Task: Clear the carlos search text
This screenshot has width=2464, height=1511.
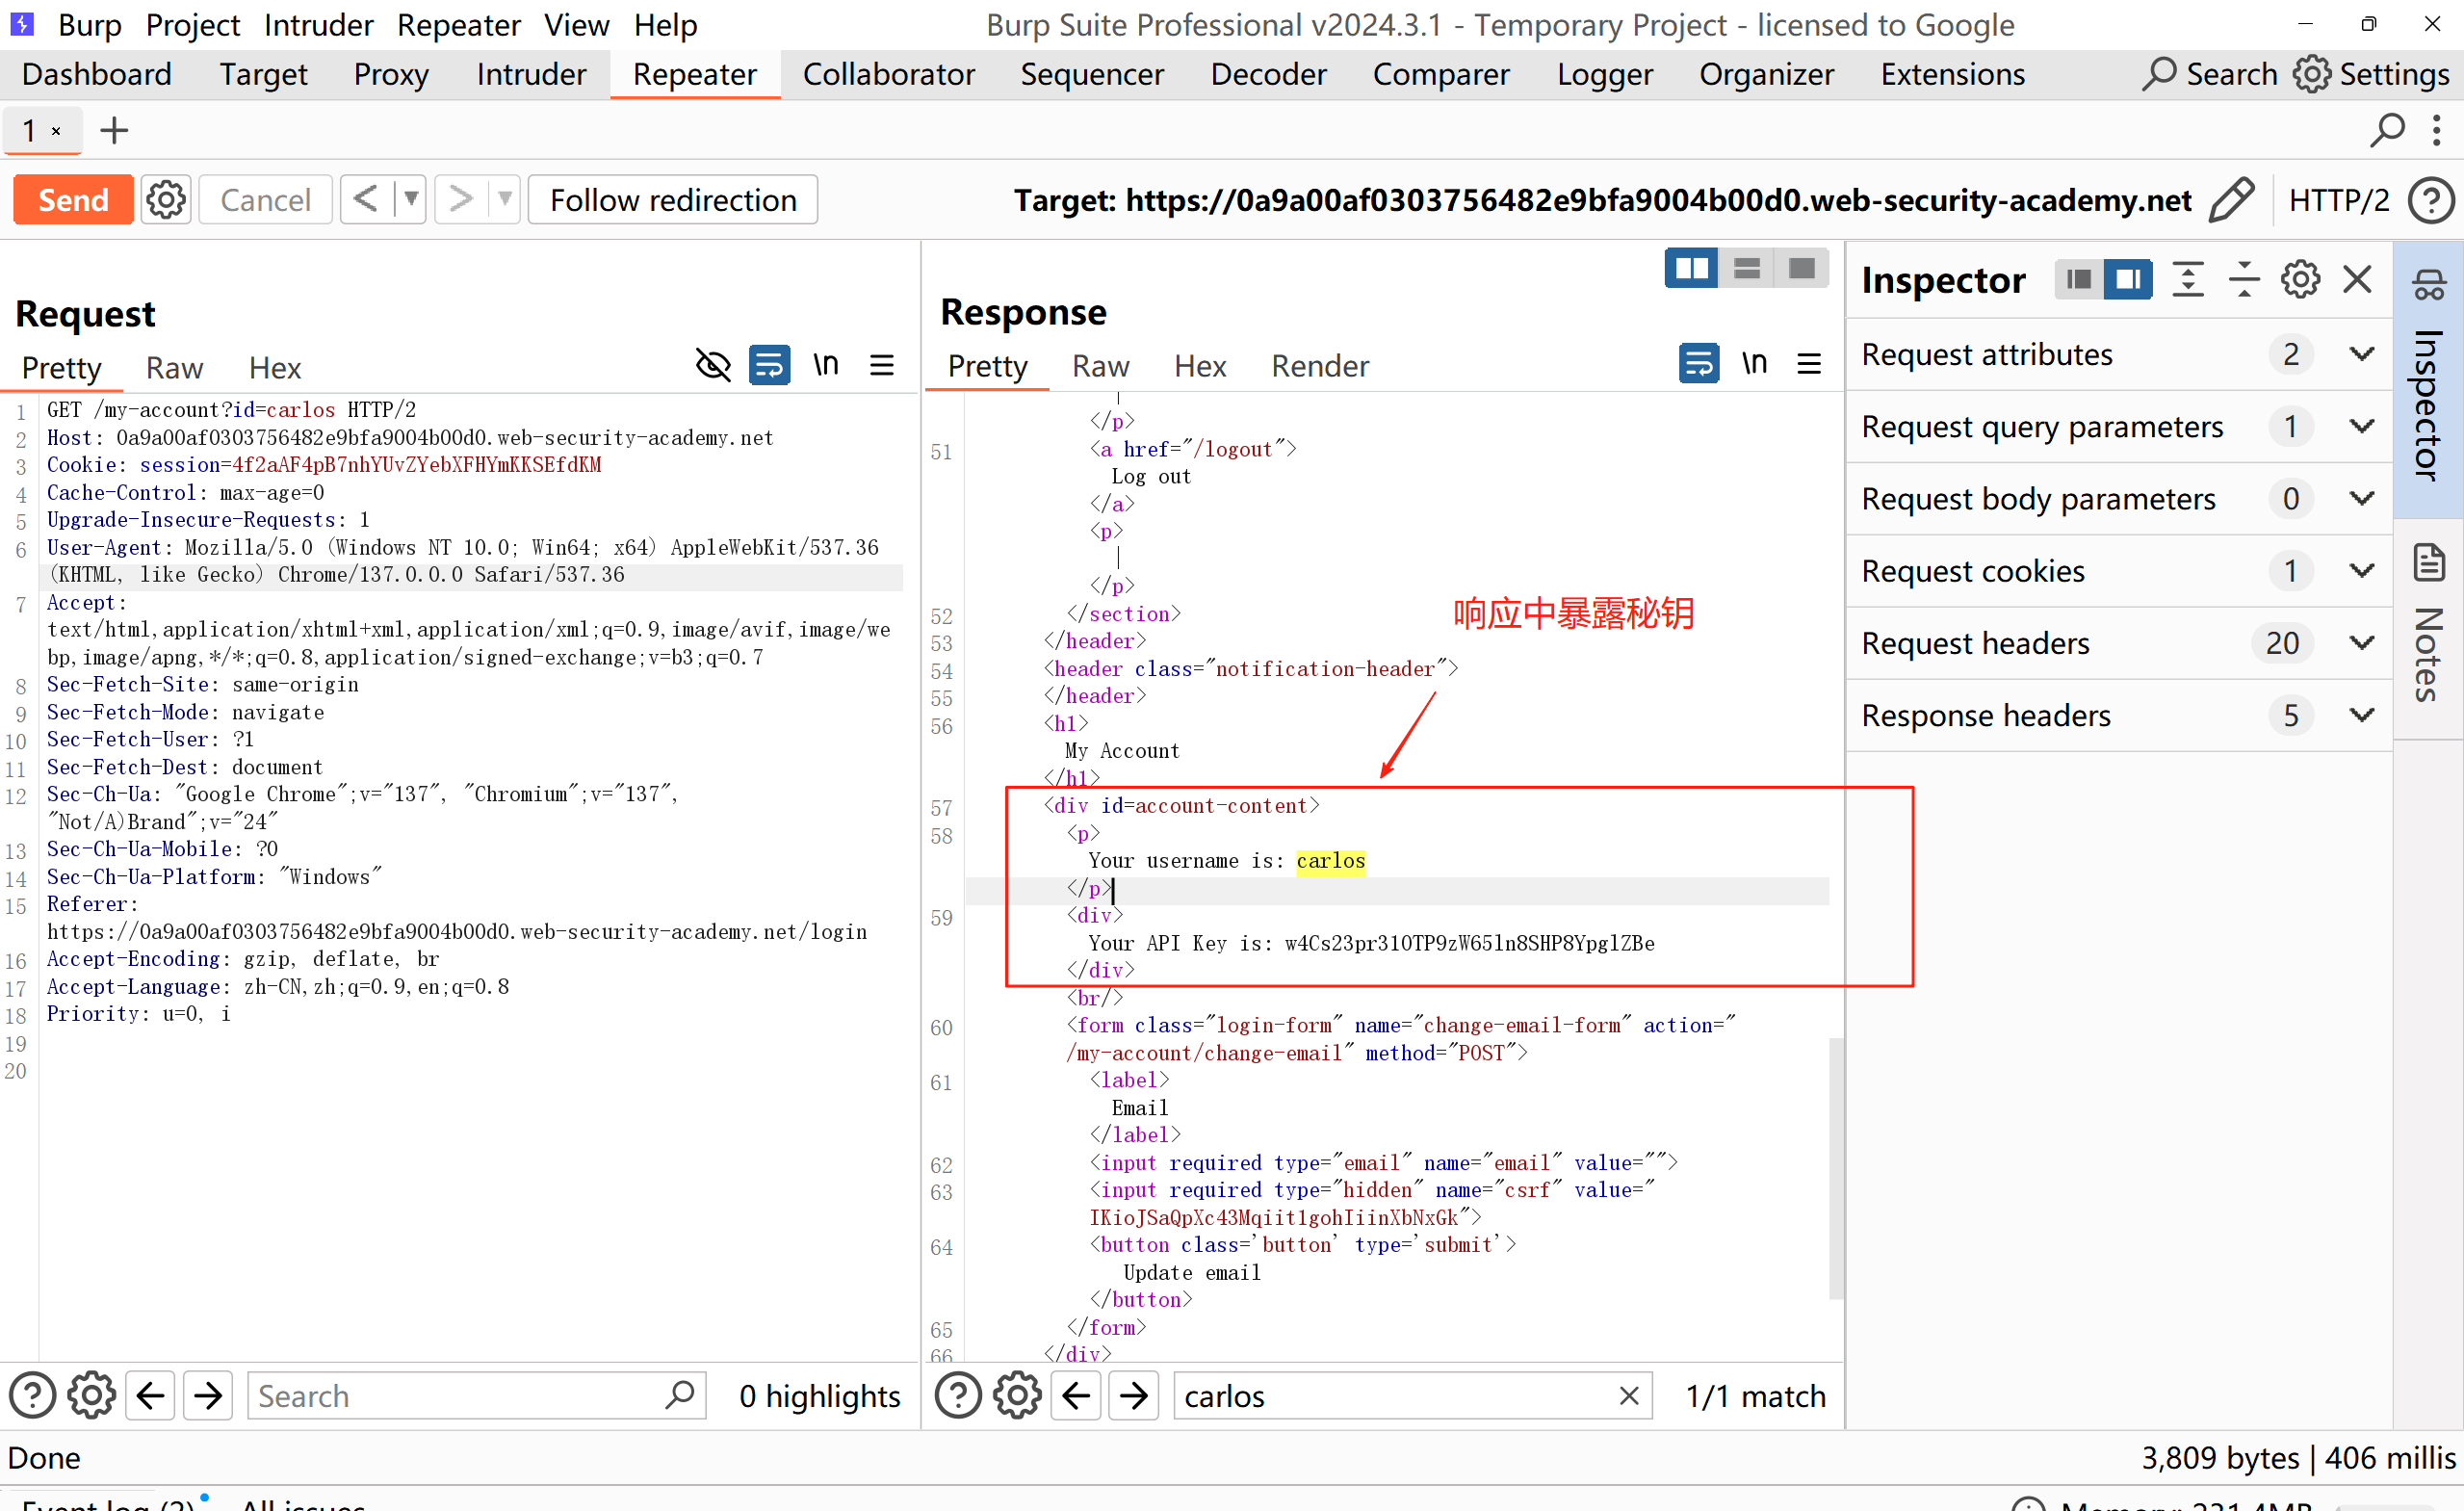Action: point(1629,1395)
